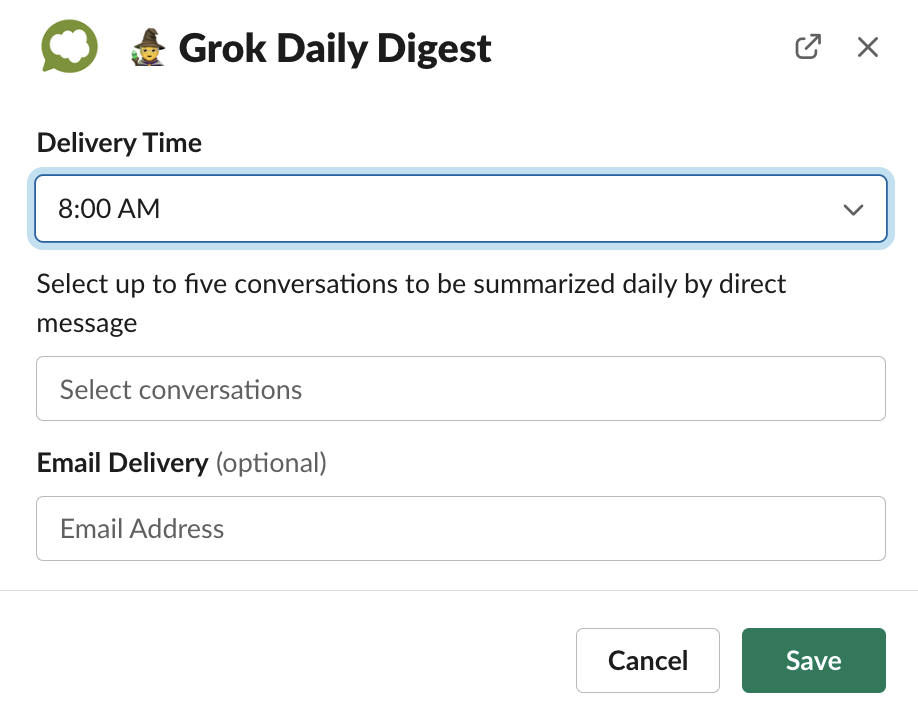Viewport: 918px width, 720px height.
Task: Open Grok Daily Digest in a new window
Action: click(x=807, y=46)
